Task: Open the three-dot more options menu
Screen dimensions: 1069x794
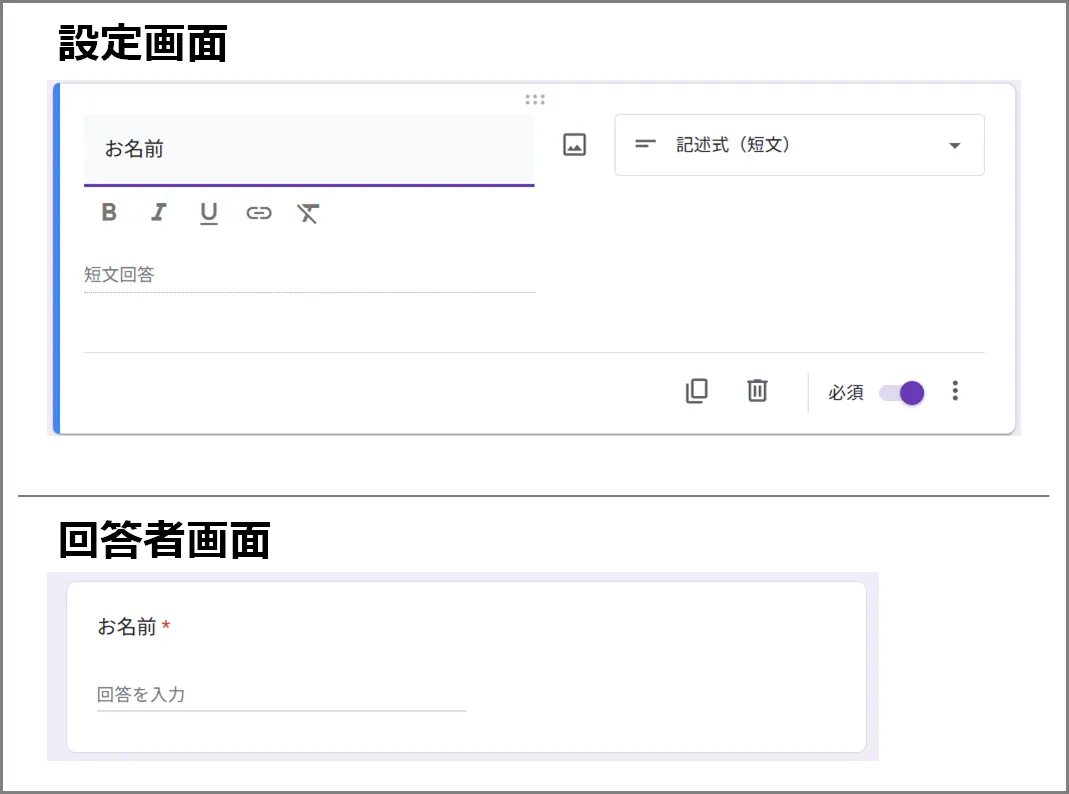Action: pos(955,391)
